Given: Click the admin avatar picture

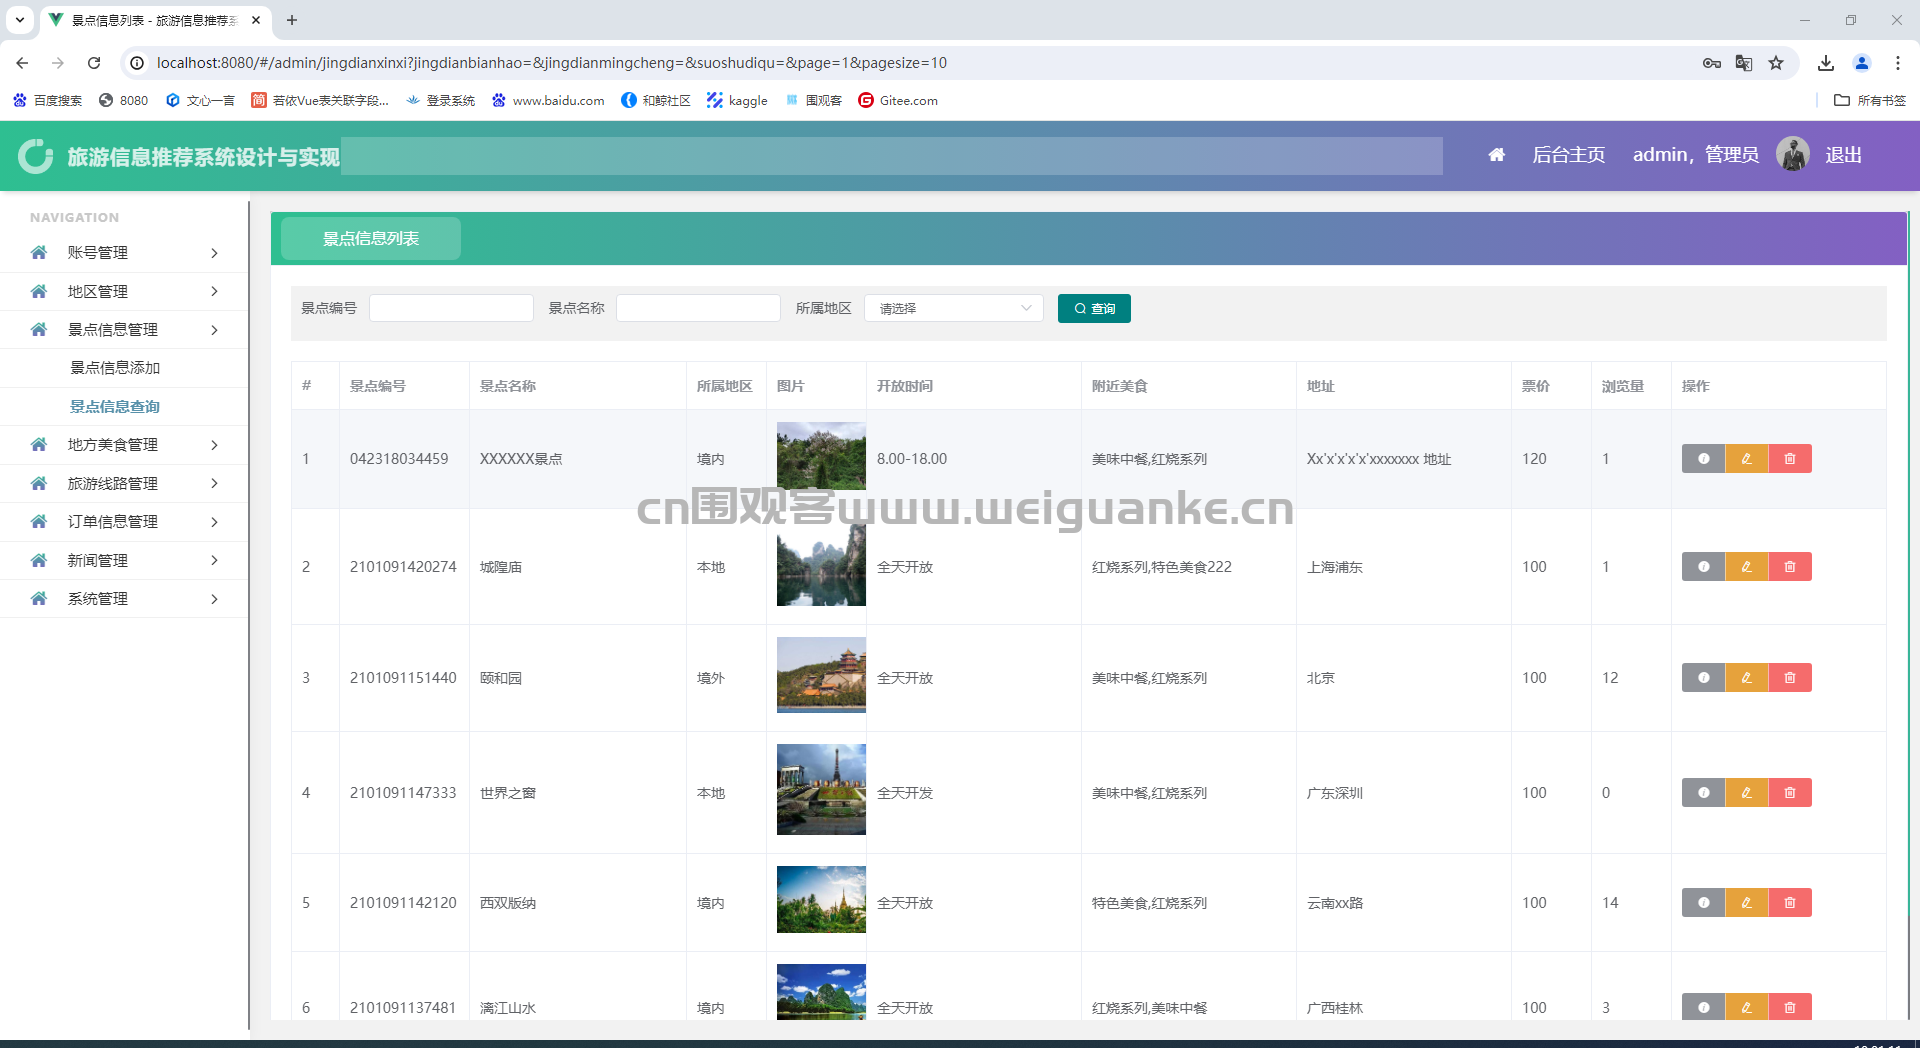Looking at the screenshot, I should coord(1792,154).
